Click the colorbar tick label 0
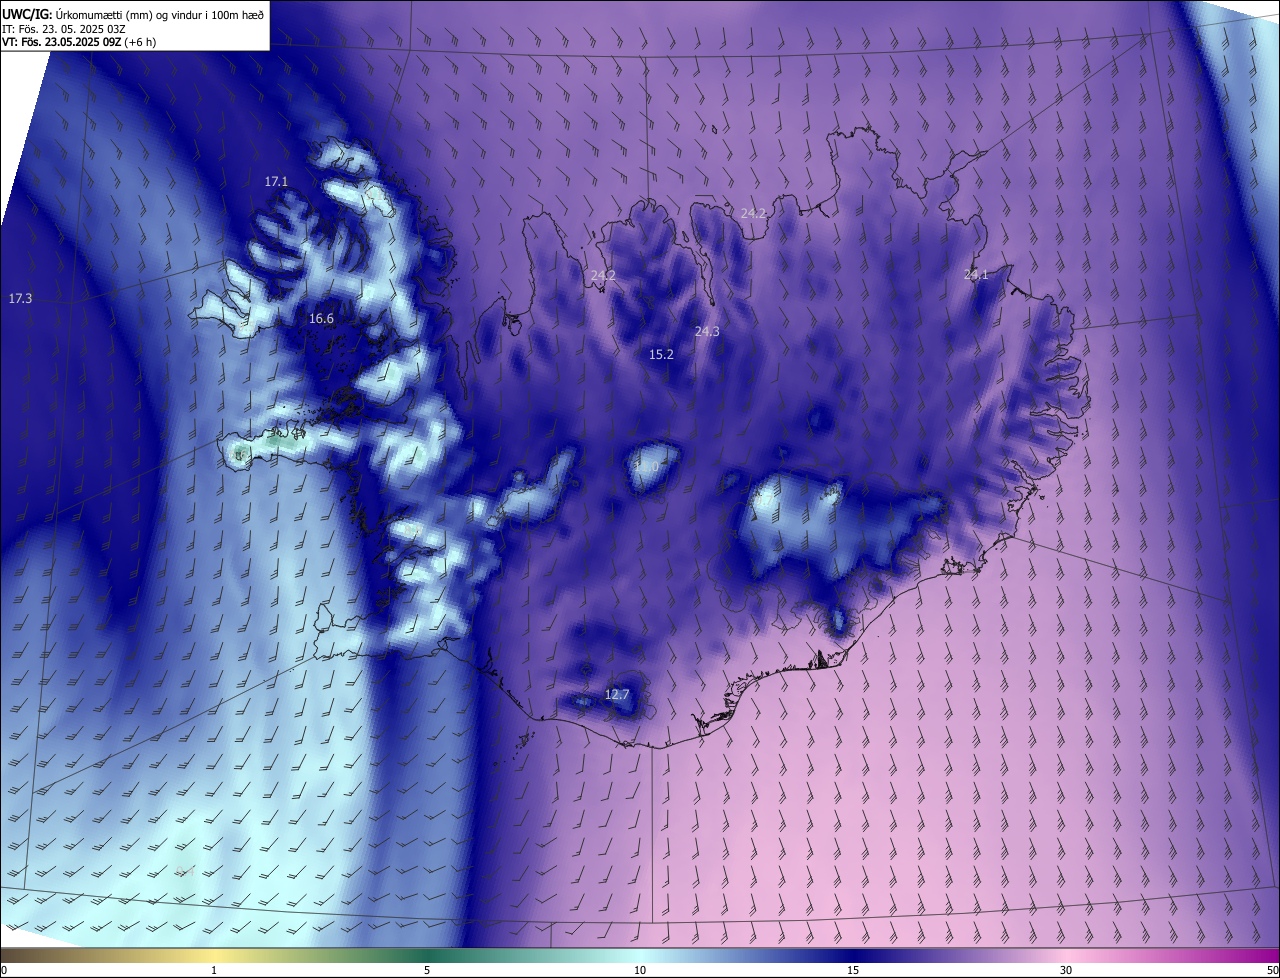Screen dimensions: 1280x978 tap(4, 970)
